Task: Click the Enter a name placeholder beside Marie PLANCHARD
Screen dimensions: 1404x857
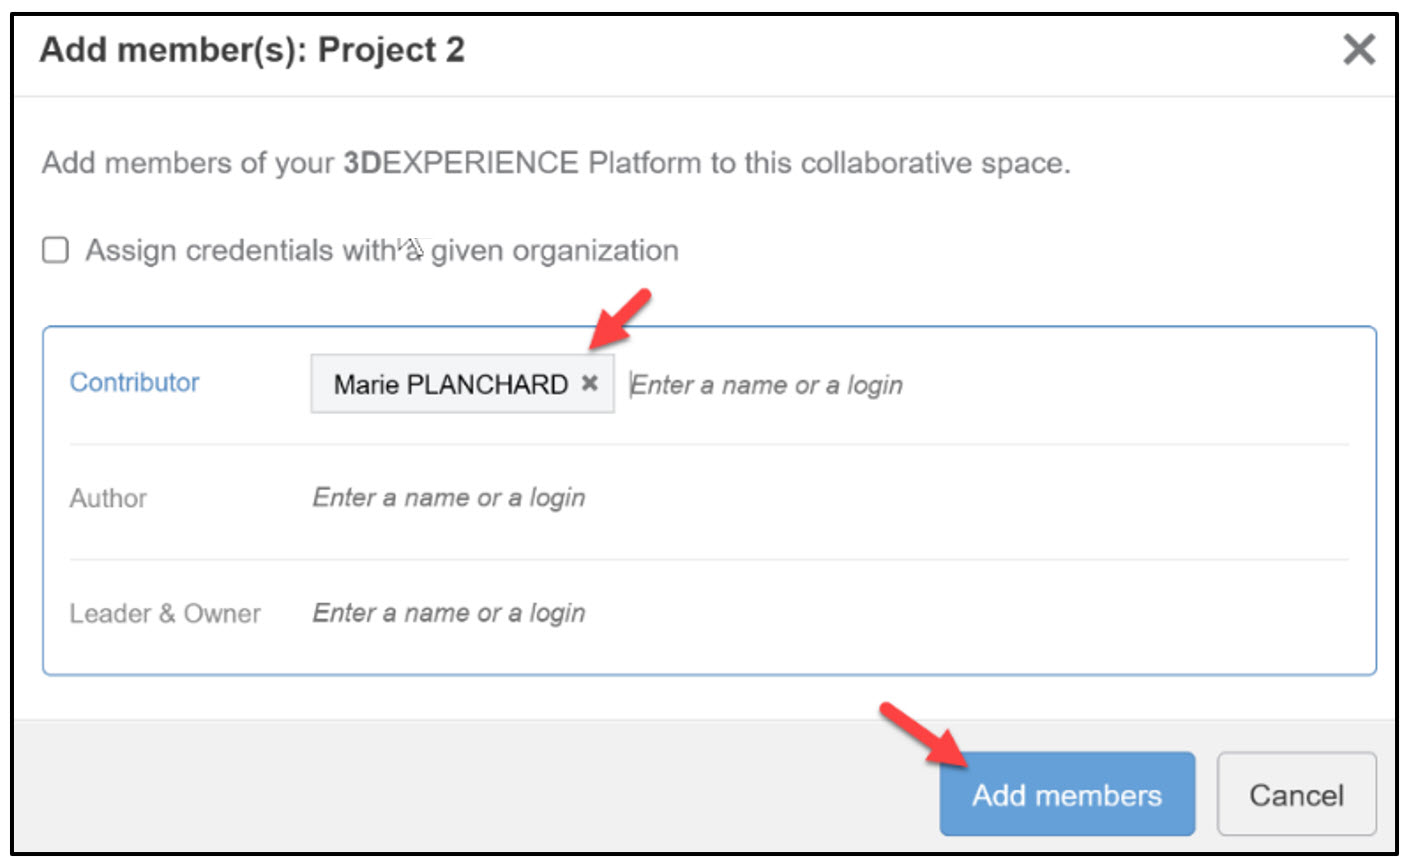Action: [765, 384]
